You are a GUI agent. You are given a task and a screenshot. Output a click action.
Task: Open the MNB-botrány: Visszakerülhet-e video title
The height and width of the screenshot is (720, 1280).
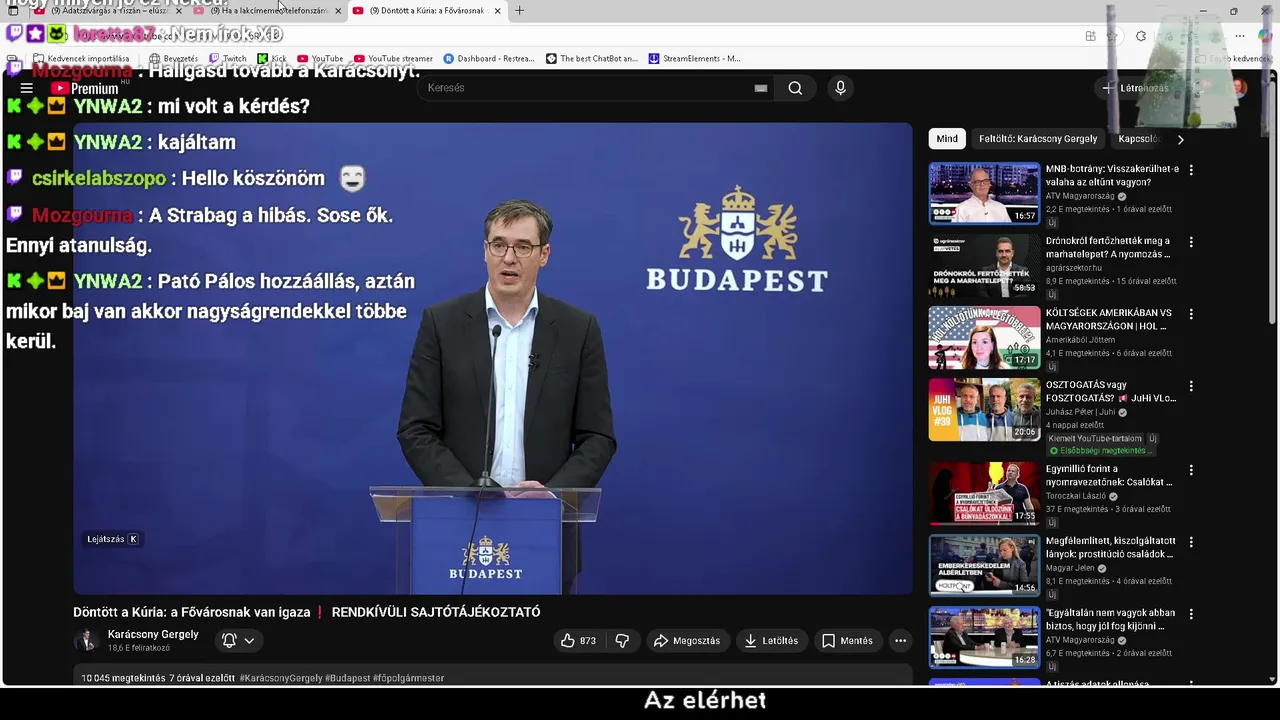click(1112, 176)
